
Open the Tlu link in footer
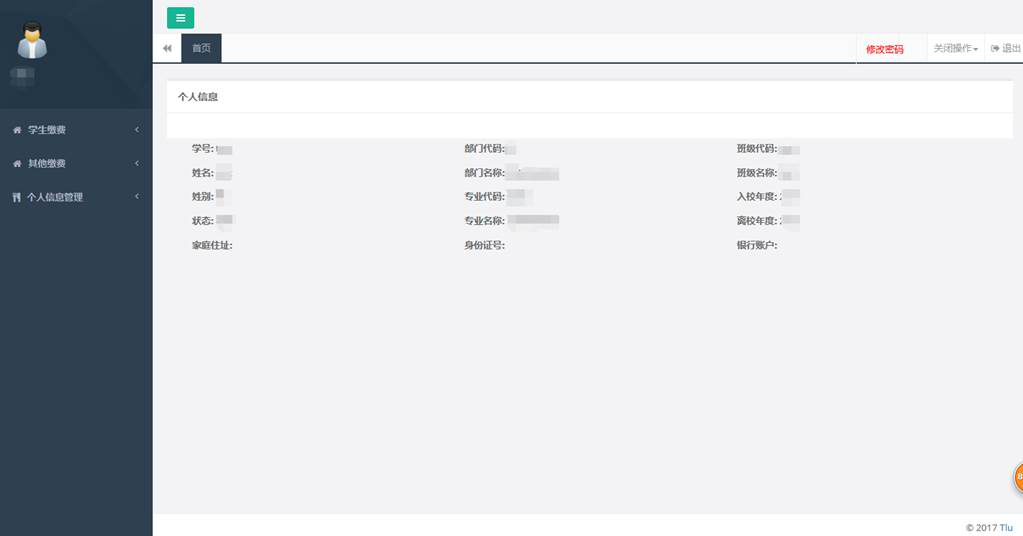click(x=1006, y=527)
